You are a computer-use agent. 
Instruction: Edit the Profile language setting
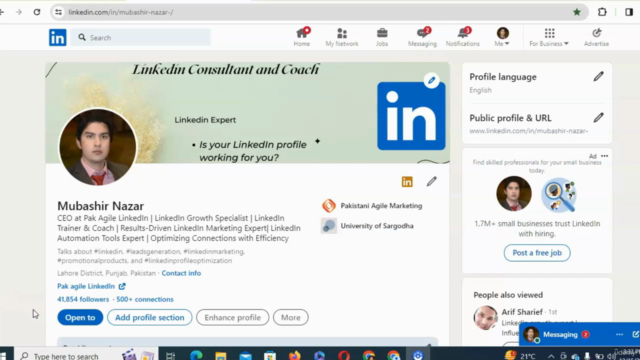(598, 76)
